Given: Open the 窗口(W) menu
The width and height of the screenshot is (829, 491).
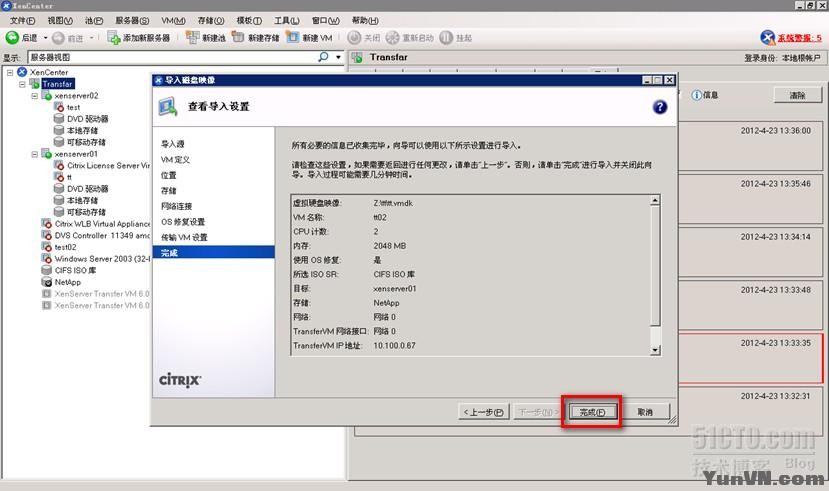Looking at the screenshot, I should [325, 21].
